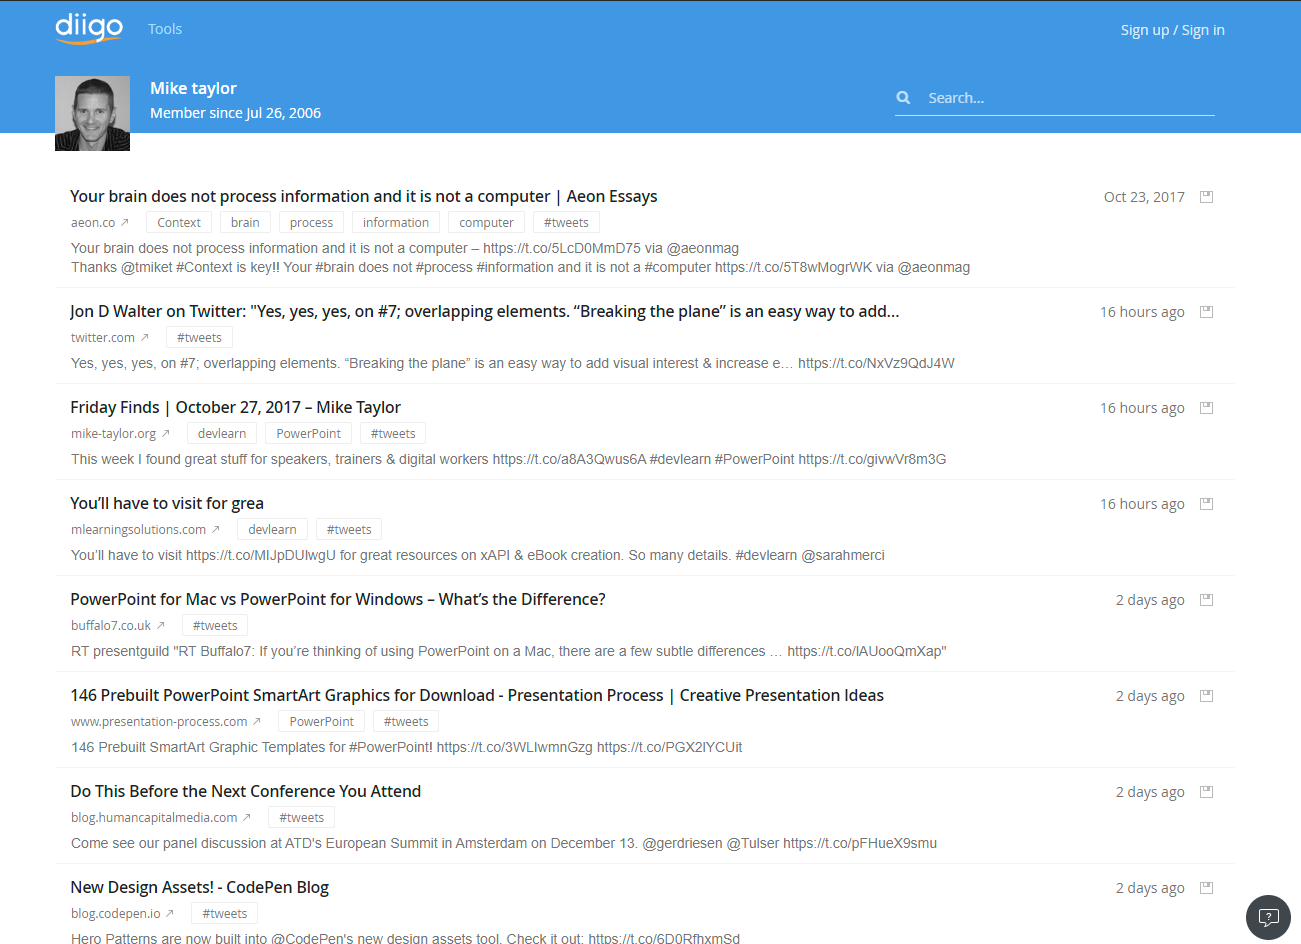Open the help chat bubble icon

click(x=1268, y=917)
